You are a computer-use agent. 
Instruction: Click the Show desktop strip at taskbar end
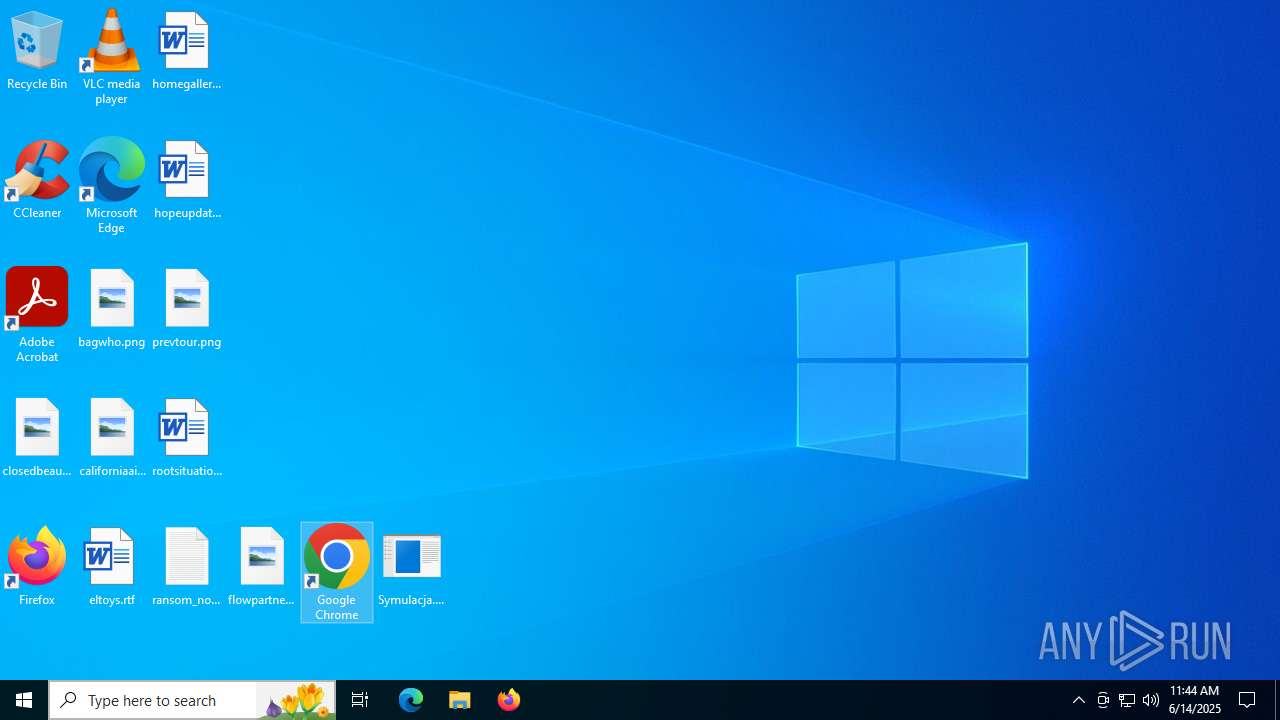pos(1277,700)
